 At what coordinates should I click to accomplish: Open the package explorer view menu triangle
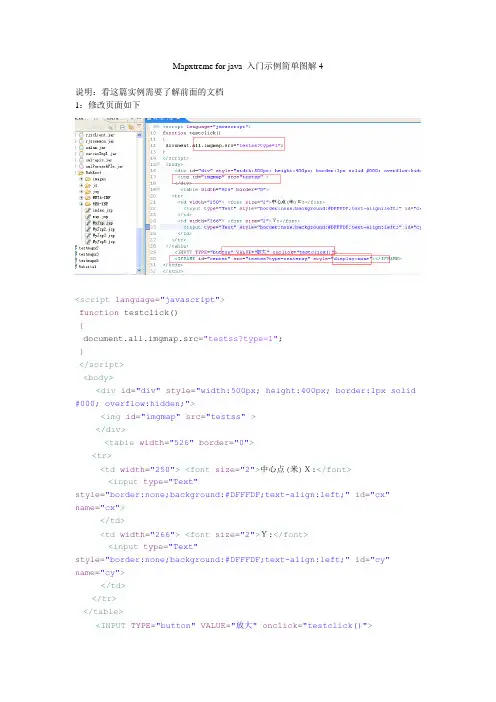click(139, 126)
